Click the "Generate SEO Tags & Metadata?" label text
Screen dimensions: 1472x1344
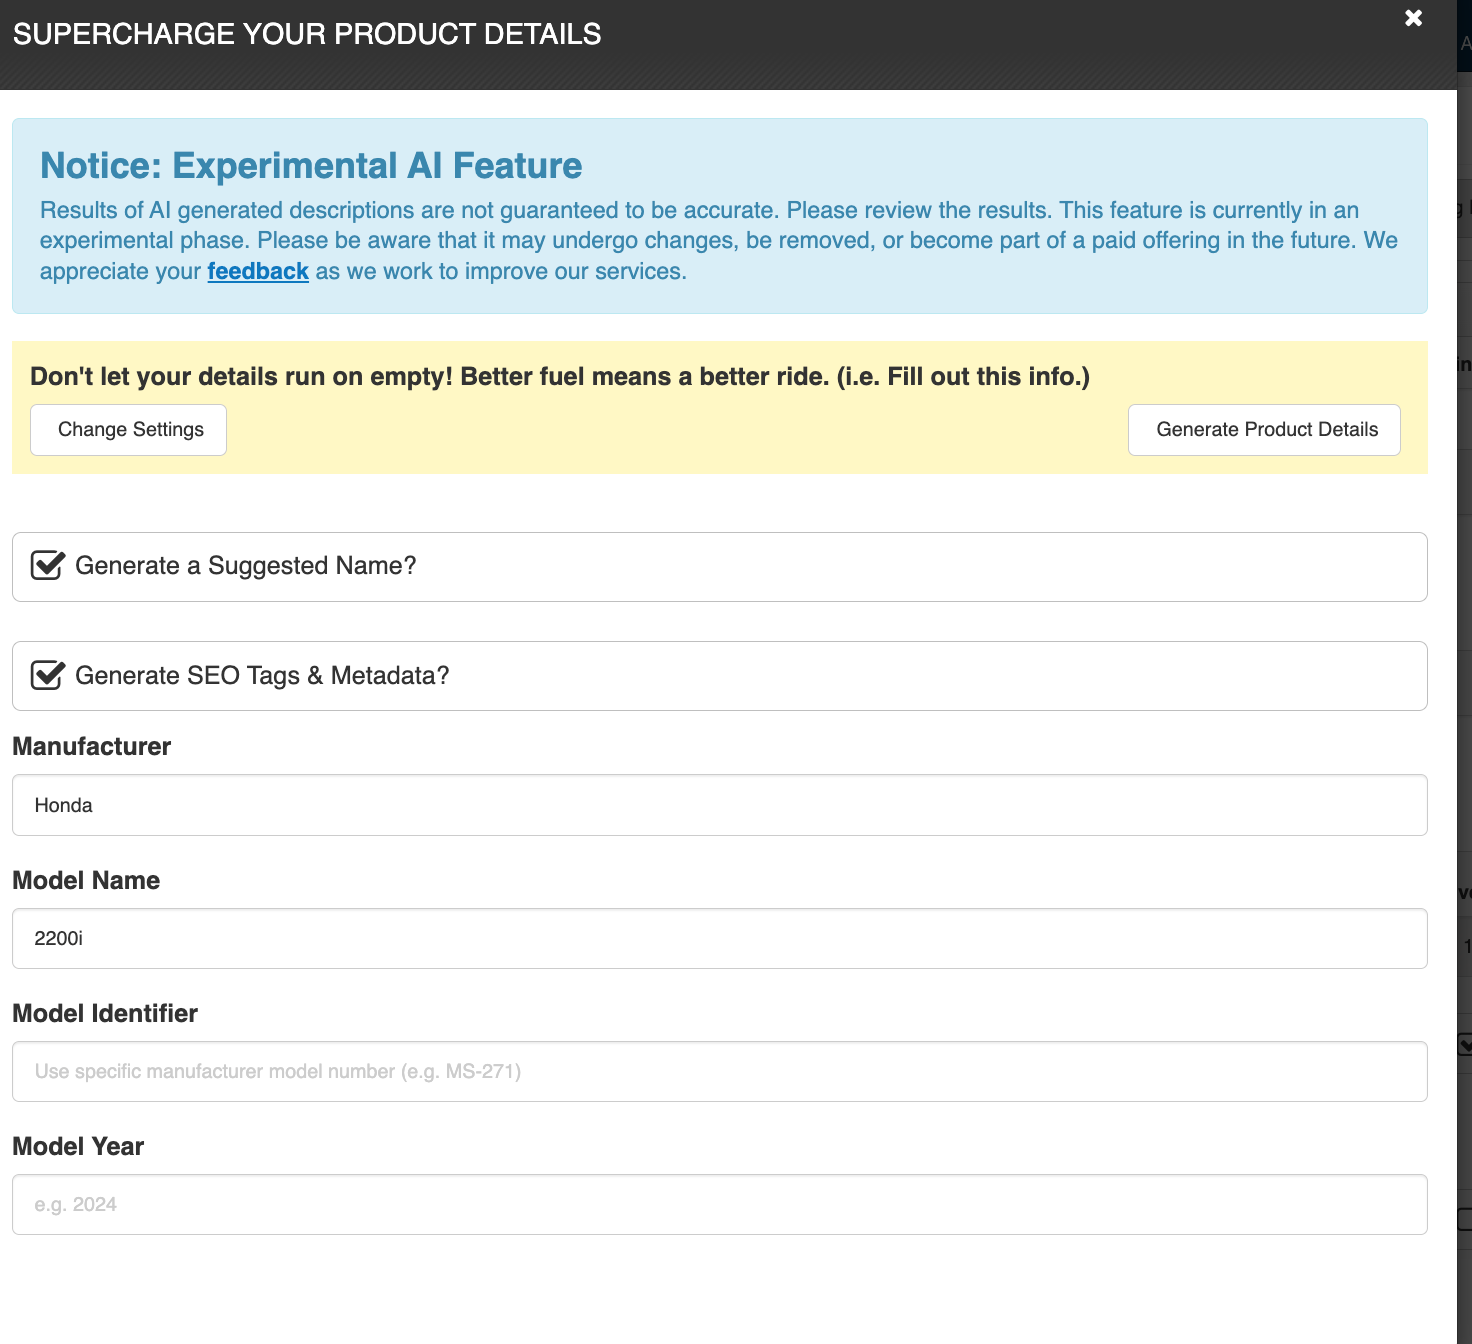pos(262,676)
